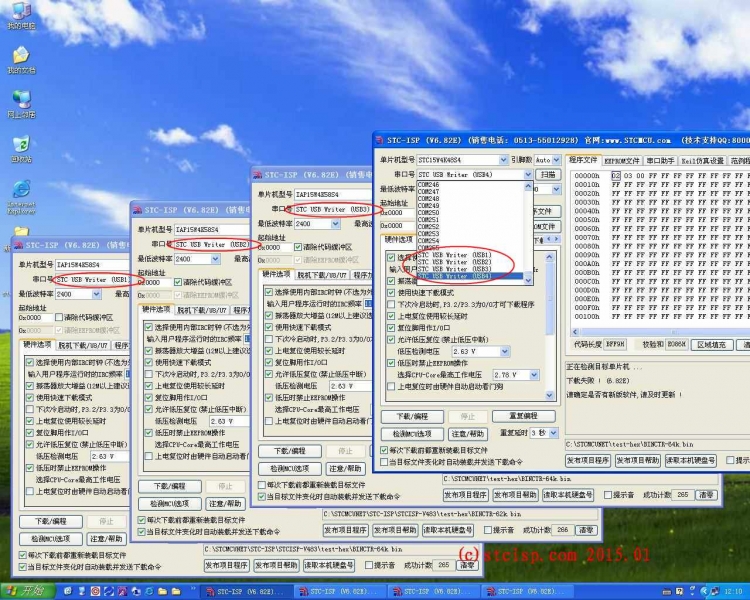Enable 提示音 checkbox in USB1 window
Screen dimensions: 750x600
[369, 565]
